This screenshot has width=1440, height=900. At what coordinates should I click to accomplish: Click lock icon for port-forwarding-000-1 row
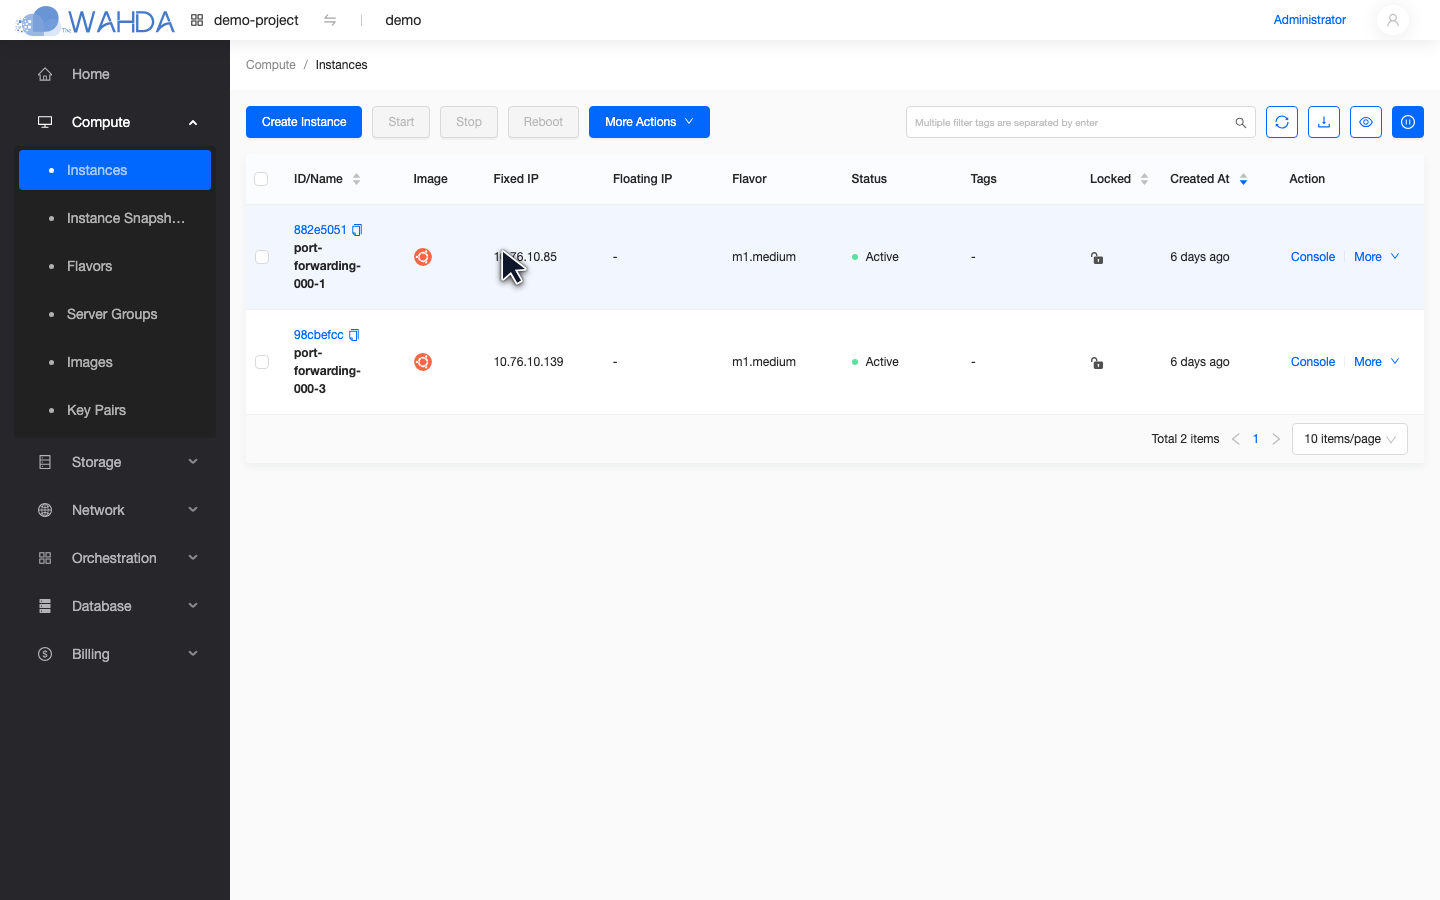(x=1097, y=258)
